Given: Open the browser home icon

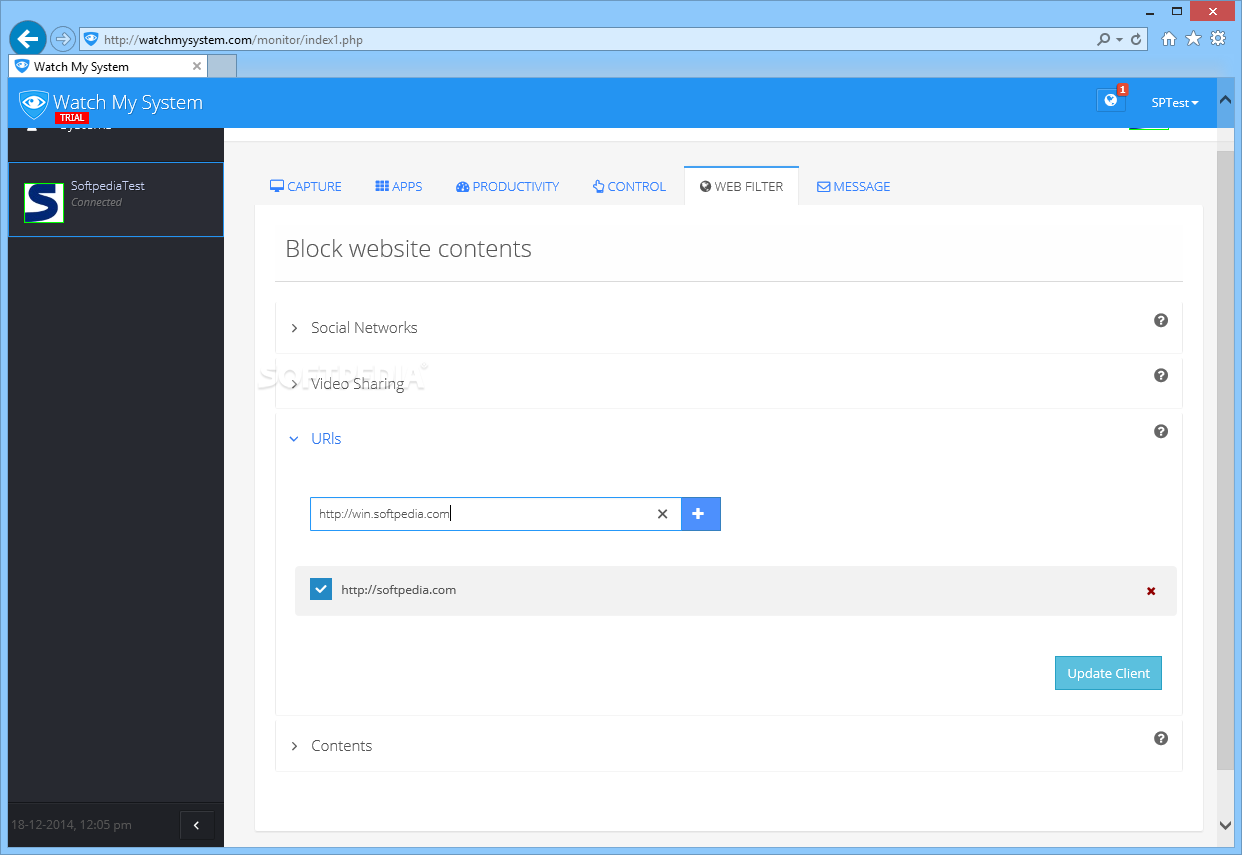Looking at the screenshot, I should point(1169,39).
